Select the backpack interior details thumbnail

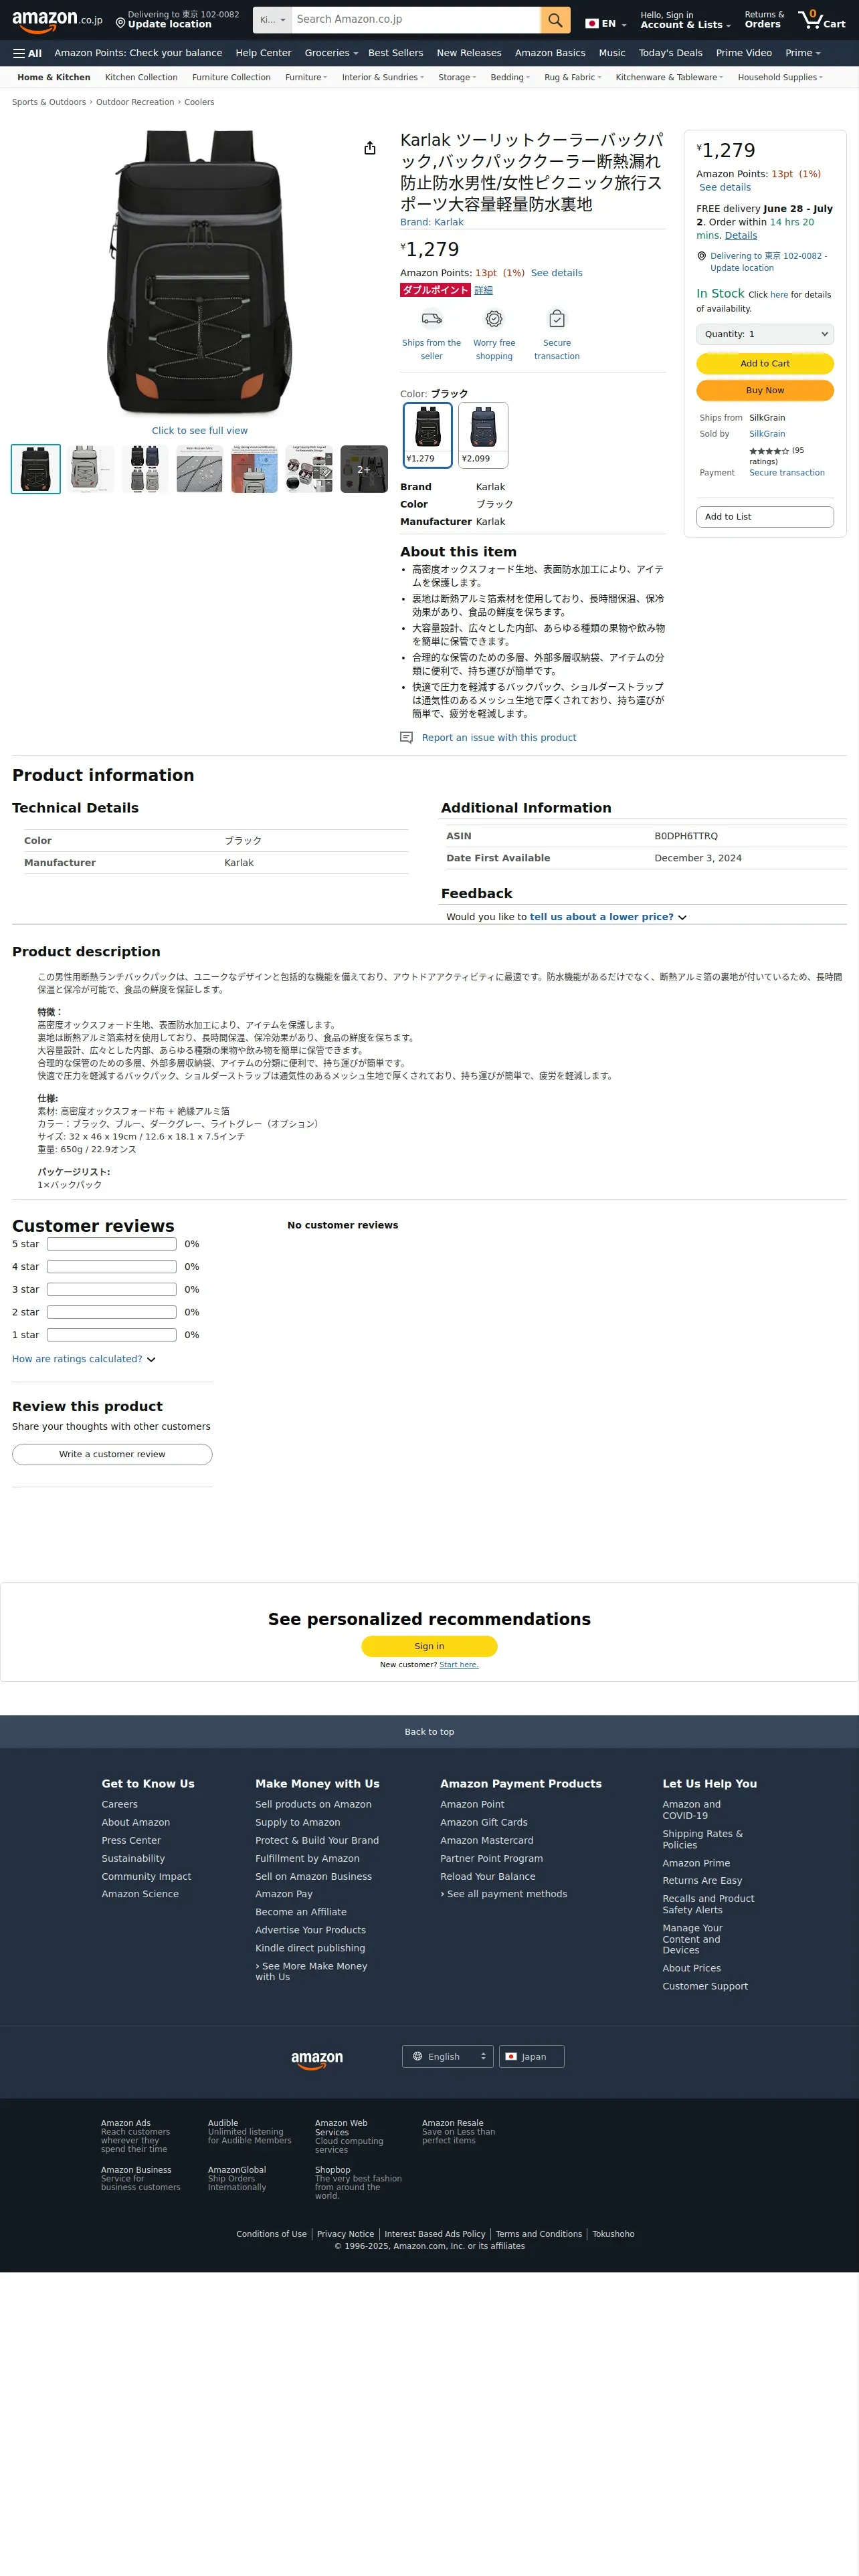point(309,469)
